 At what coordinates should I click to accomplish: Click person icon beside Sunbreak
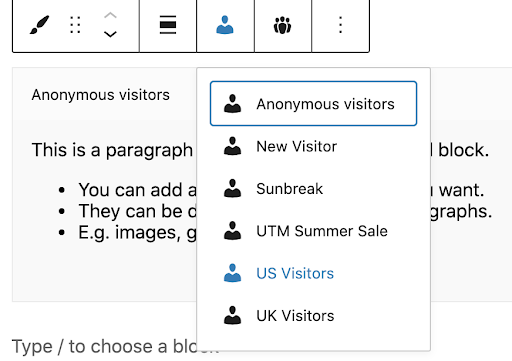point(232,189)
